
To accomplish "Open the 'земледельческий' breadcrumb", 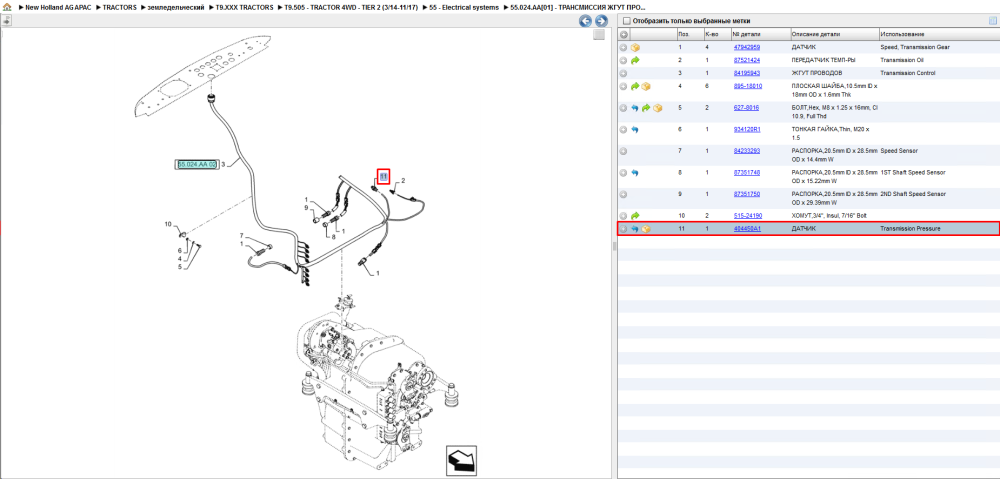I will 174,7.
